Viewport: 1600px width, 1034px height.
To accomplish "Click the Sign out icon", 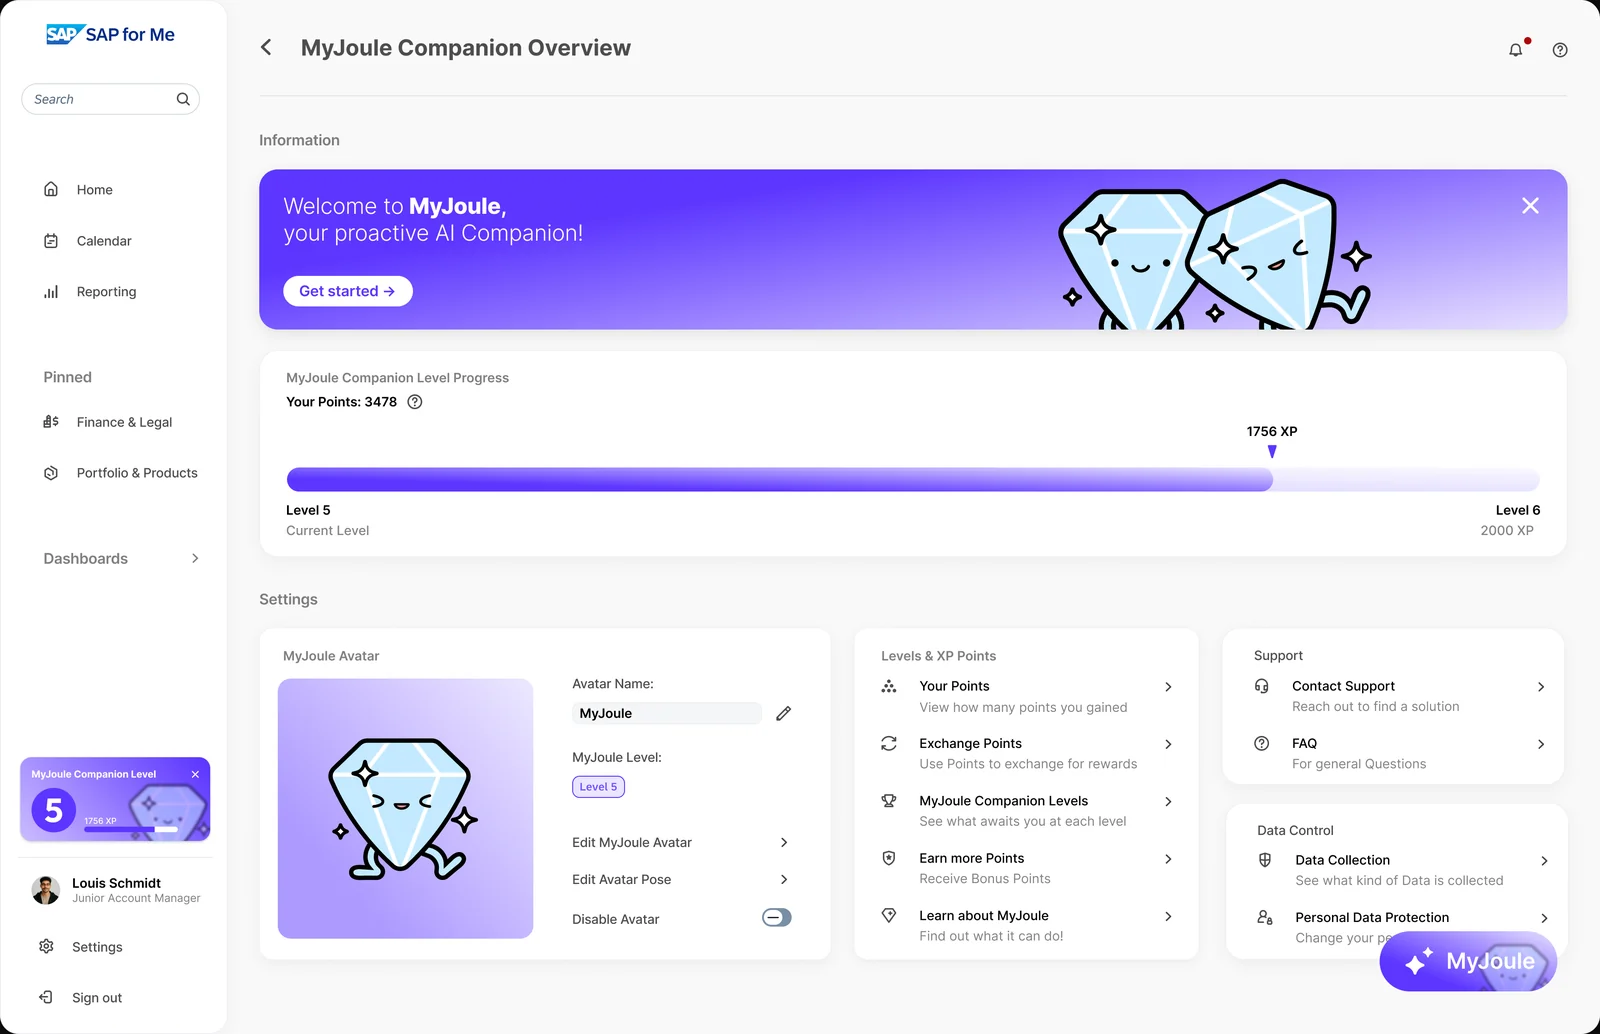I will (x=46, y=997).
